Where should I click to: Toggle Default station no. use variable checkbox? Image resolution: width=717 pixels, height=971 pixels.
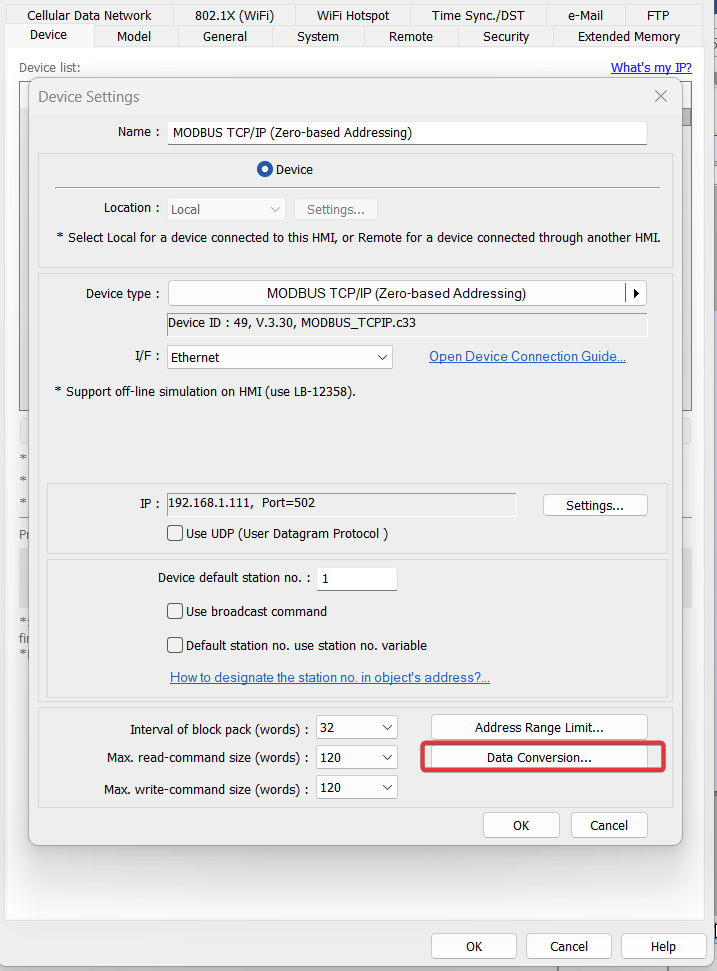tap(175, 645)
